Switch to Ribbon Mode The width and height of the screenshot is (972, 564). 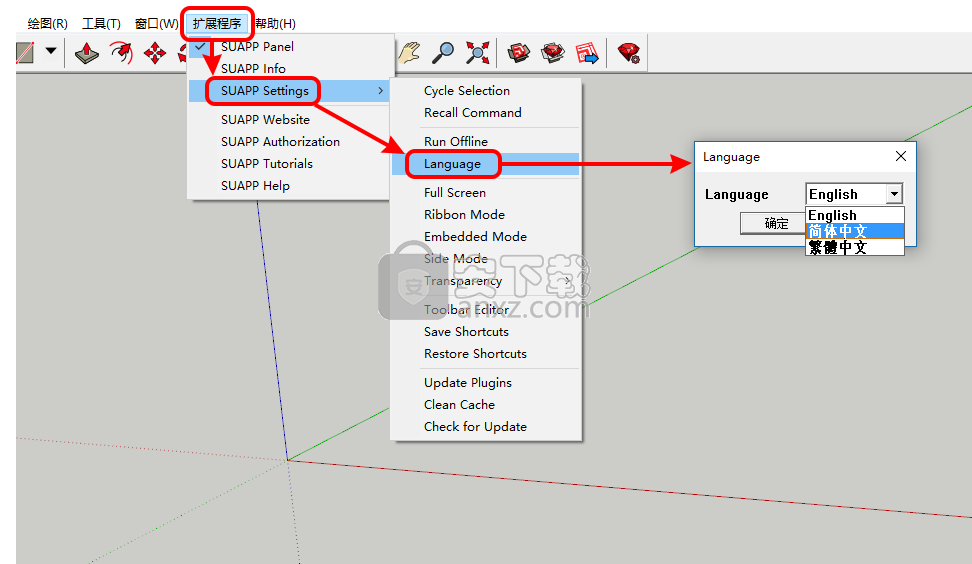point(486,214)
